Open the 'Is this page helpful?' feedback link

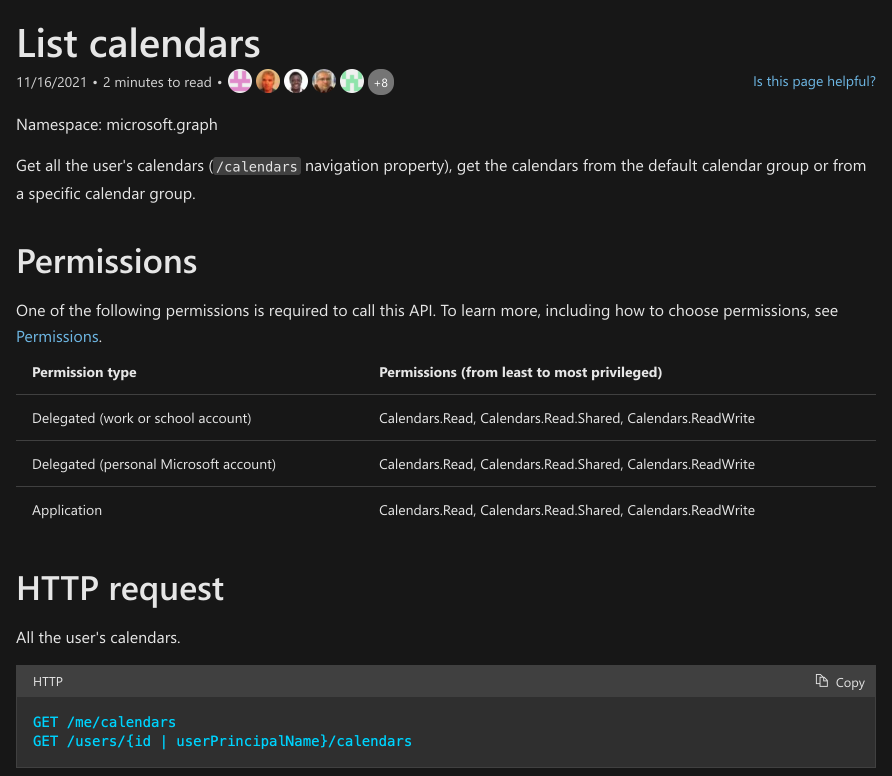tap(814, 82)
